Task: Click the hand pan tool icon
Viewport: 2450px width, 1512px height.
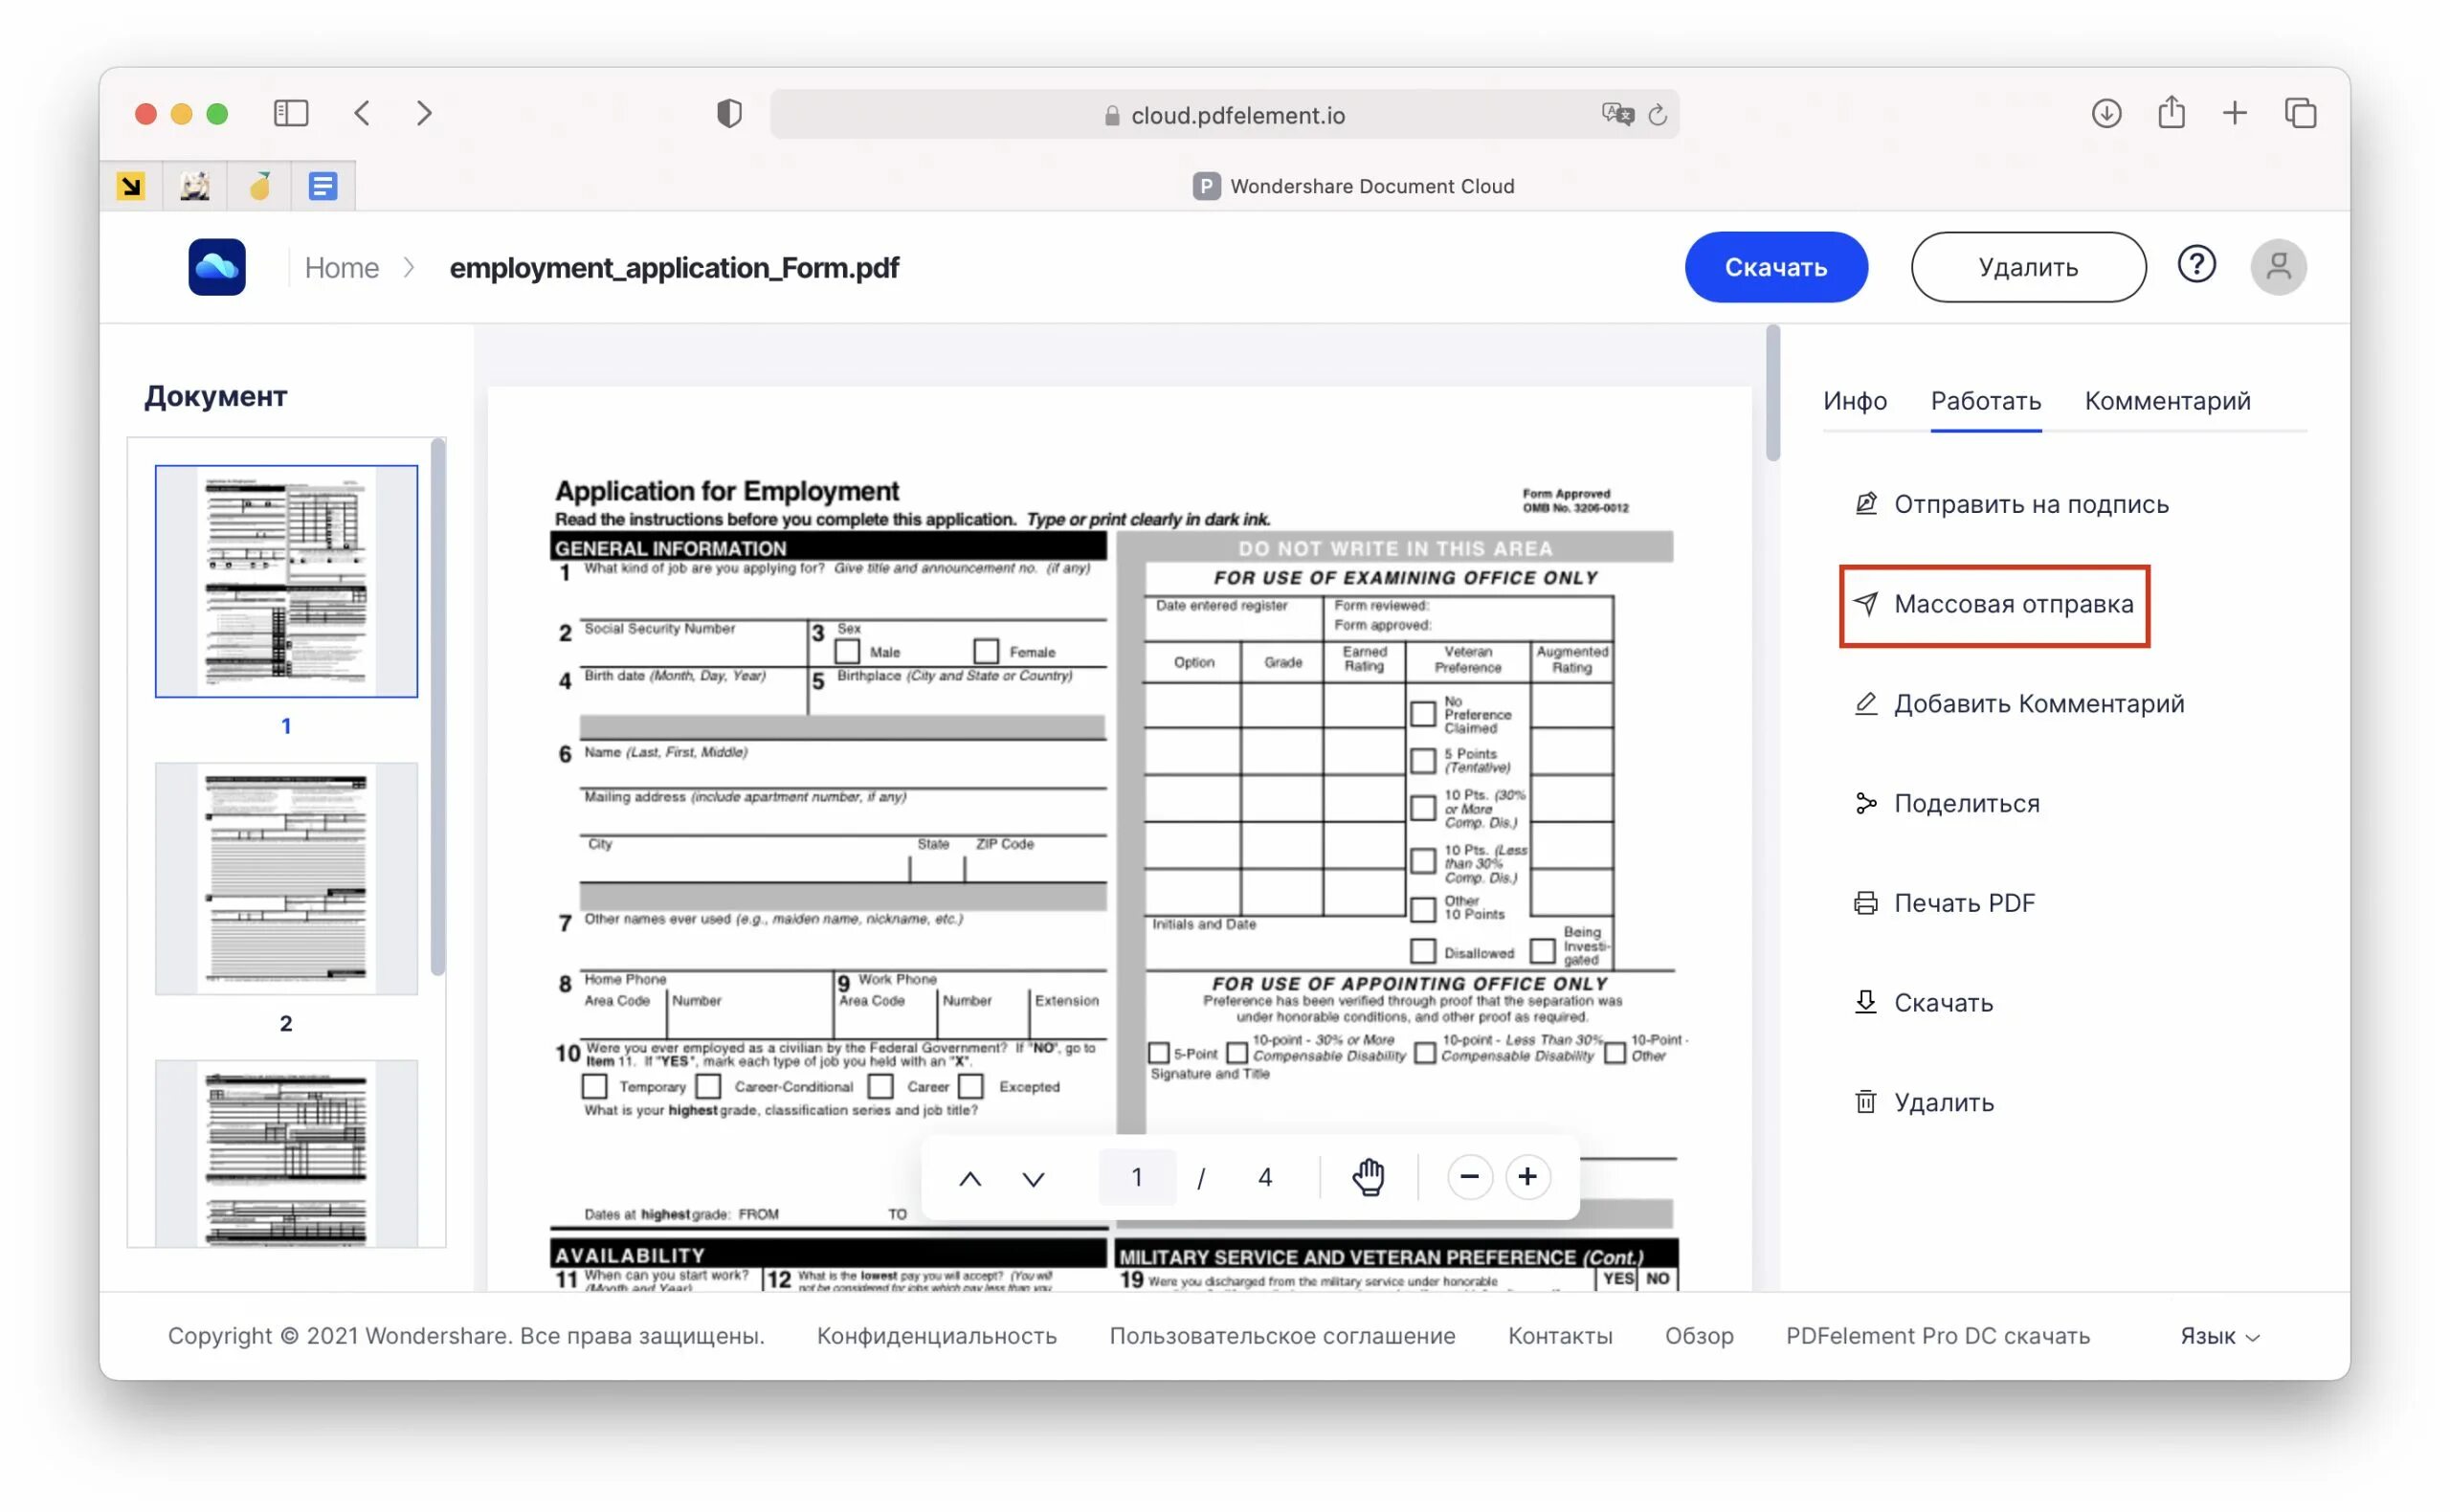Action: 1367,1177
